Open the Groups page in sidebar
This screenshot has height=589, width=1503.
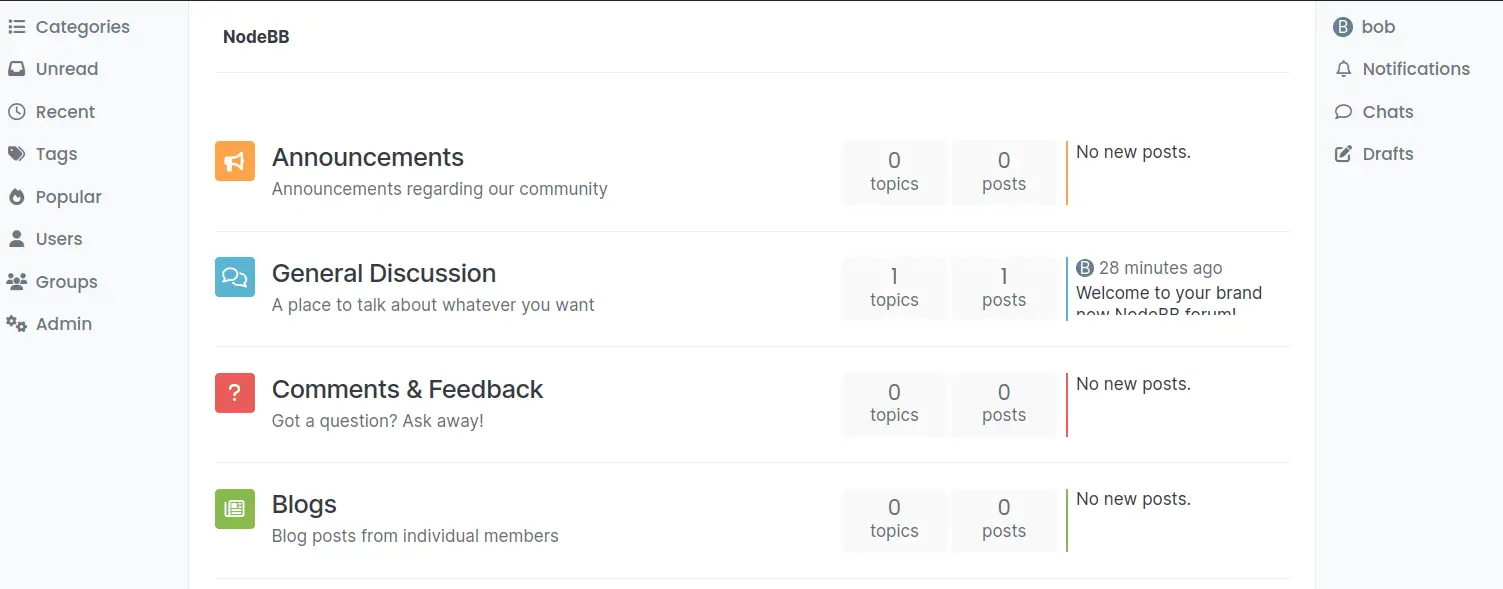[x=52, y=282]
